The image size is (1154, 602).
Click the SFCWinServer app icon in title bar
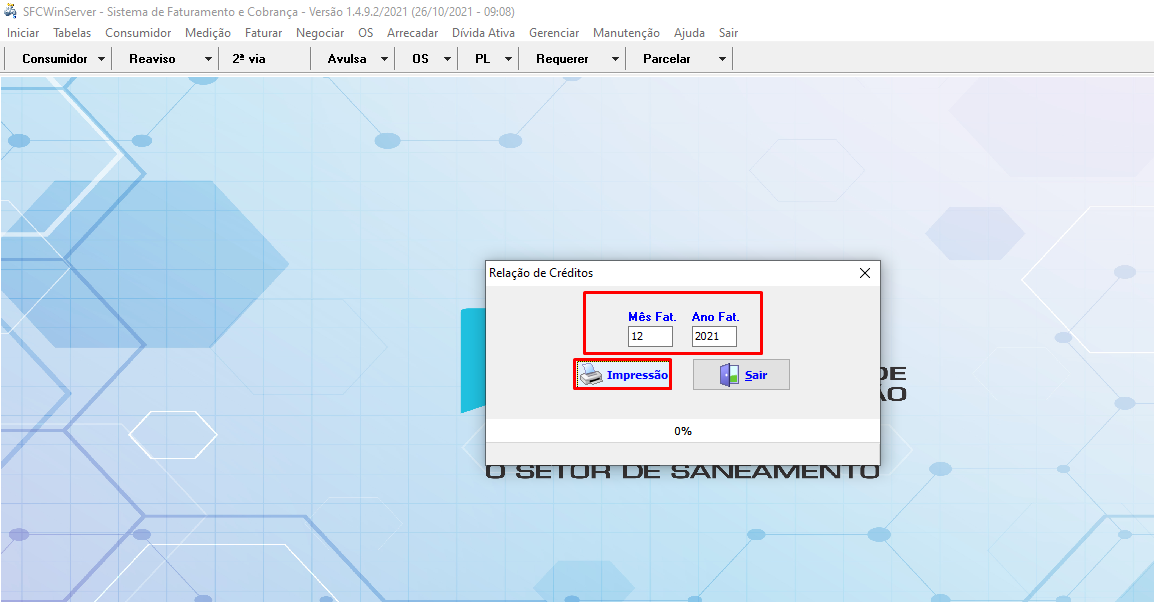11,12
